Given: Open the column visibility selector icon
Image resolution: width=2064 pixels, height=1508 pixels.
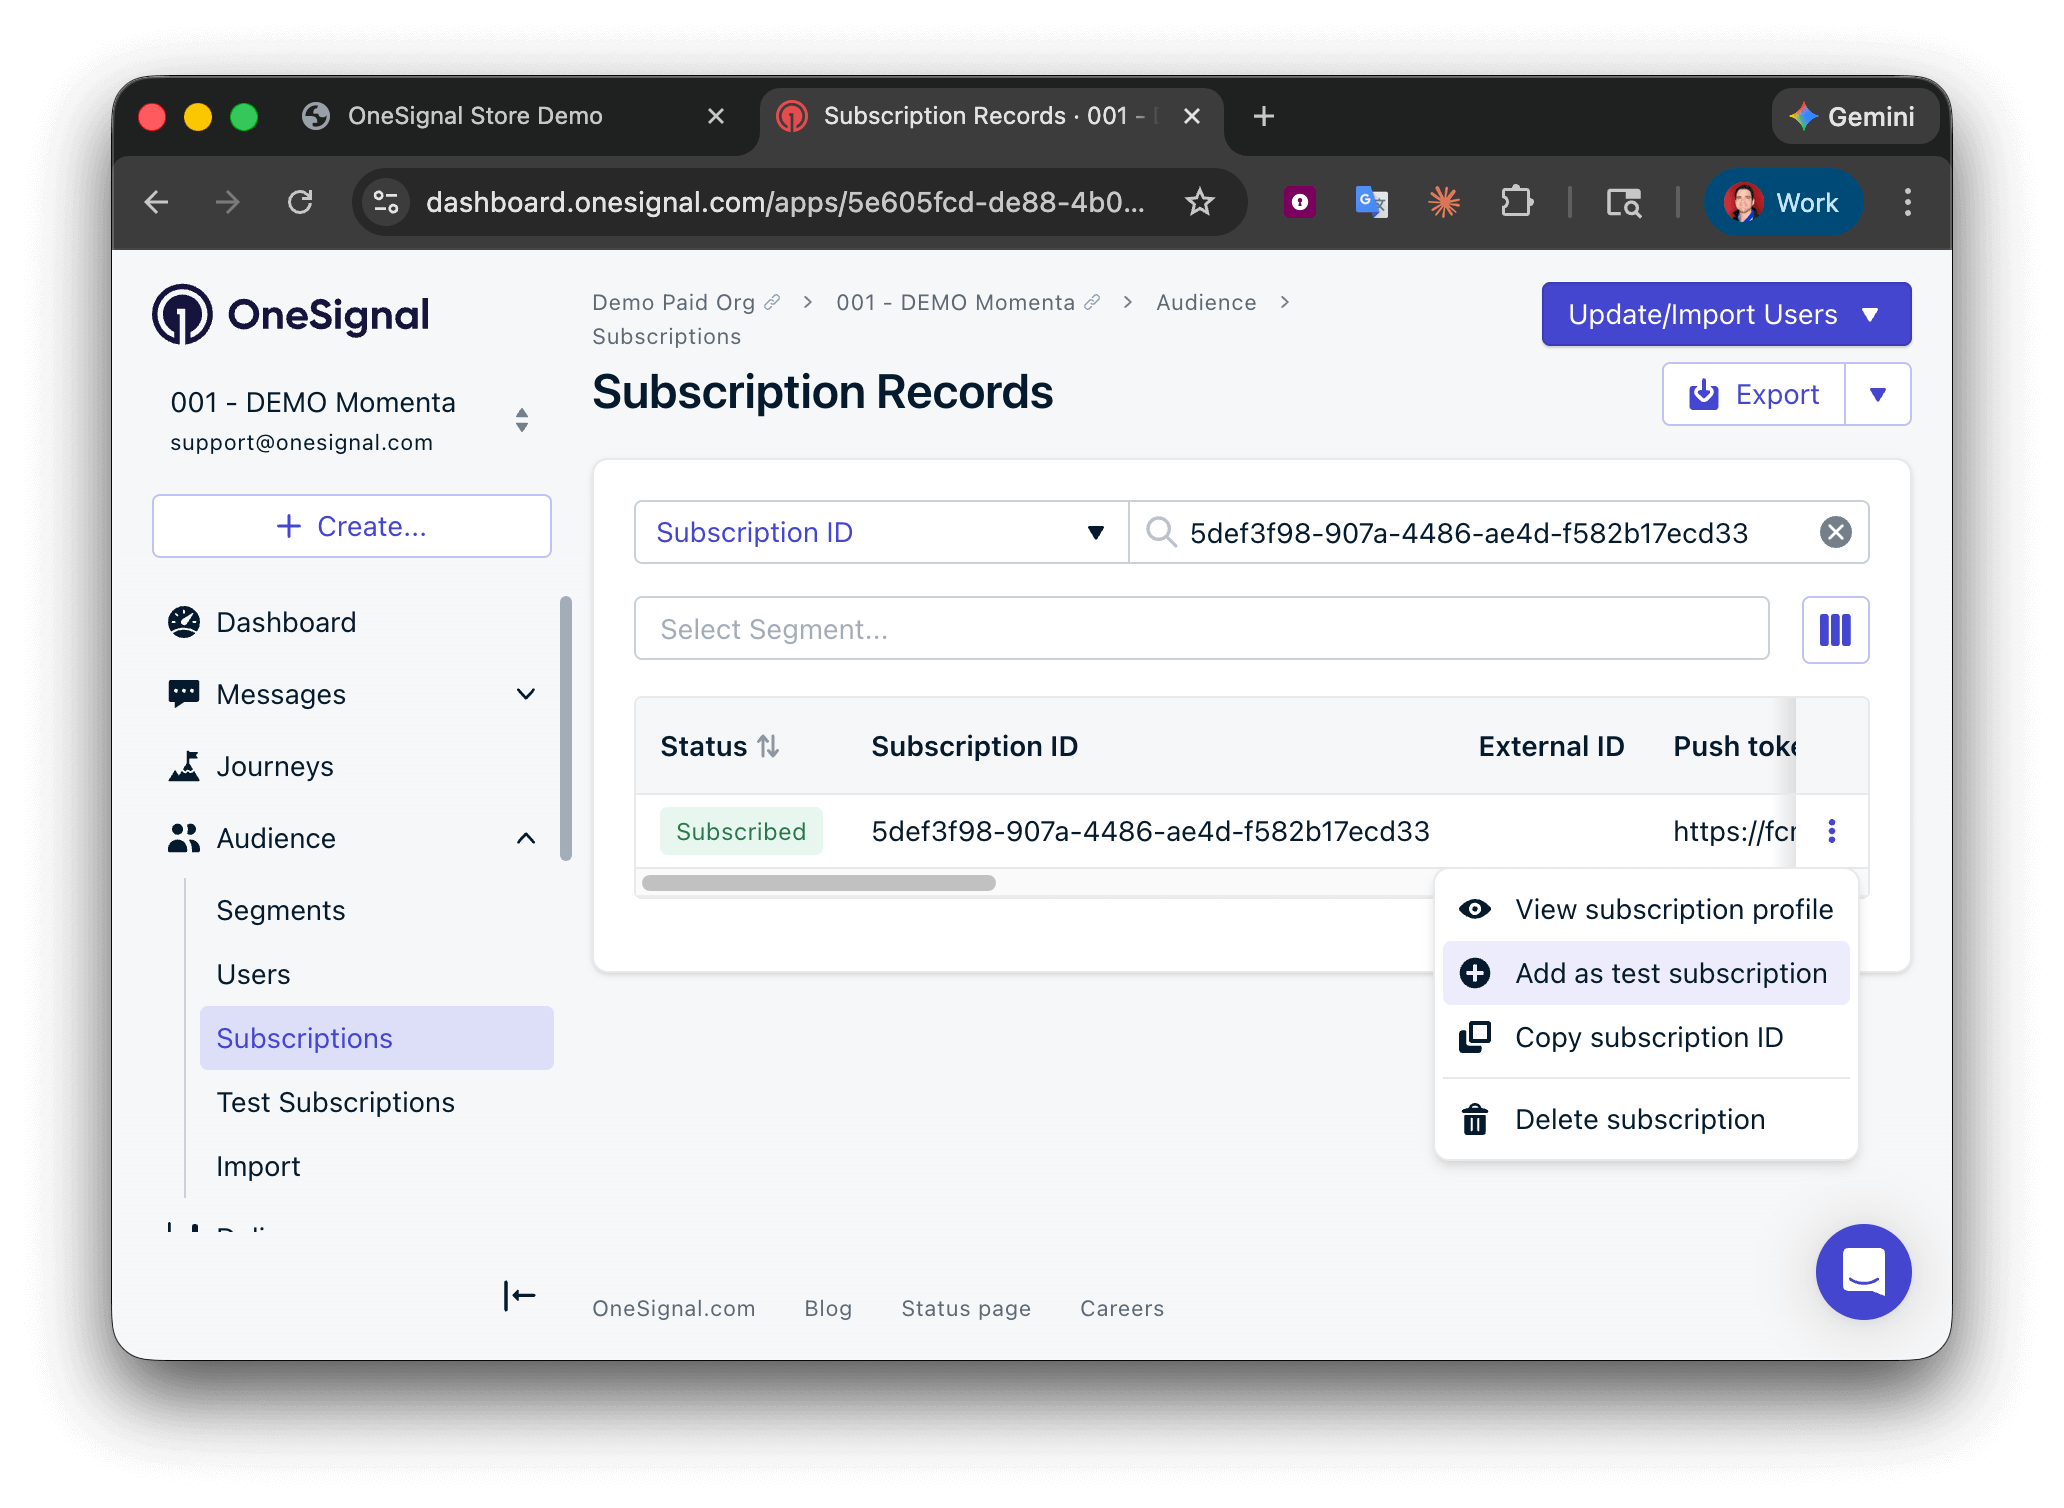Looking at the screenshot, I should [1835, 629].
